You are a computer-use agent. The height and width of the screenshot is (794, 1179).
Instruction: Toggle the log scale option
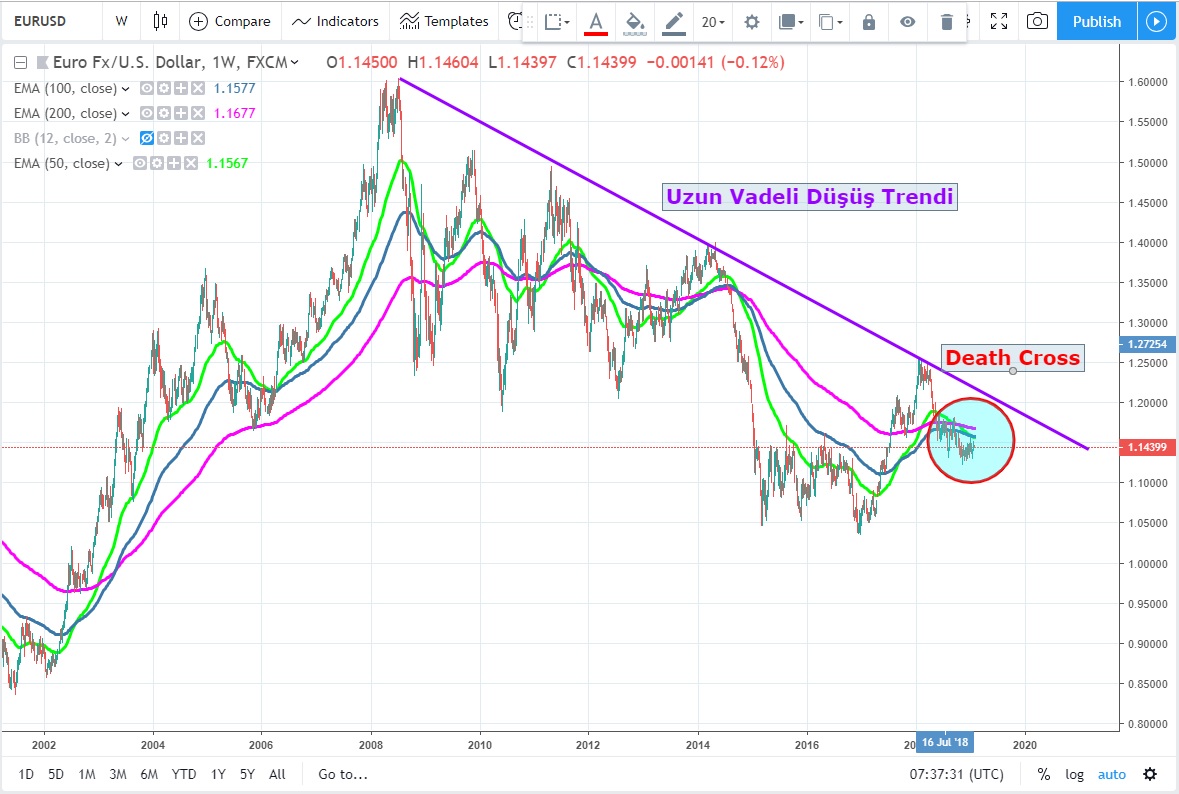[1074, 774]
